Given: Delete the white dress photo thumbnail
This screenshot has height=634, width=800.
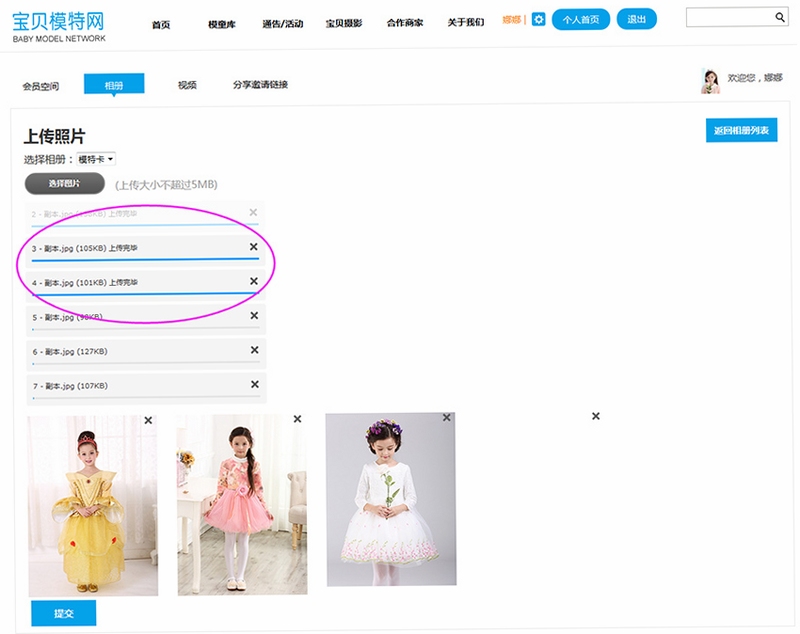Looking at the screenshot, I should click(446, 417).
